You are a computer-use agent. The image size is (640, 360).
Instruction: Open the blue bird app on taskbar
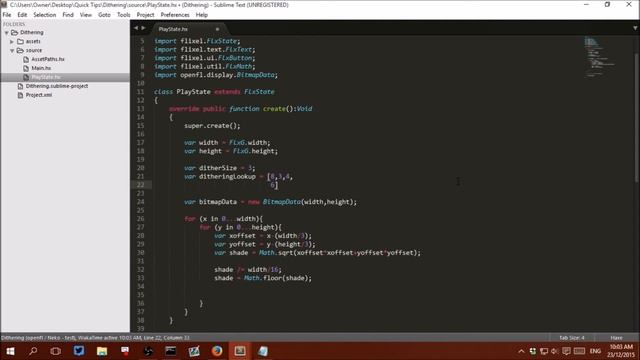point(79,351)
